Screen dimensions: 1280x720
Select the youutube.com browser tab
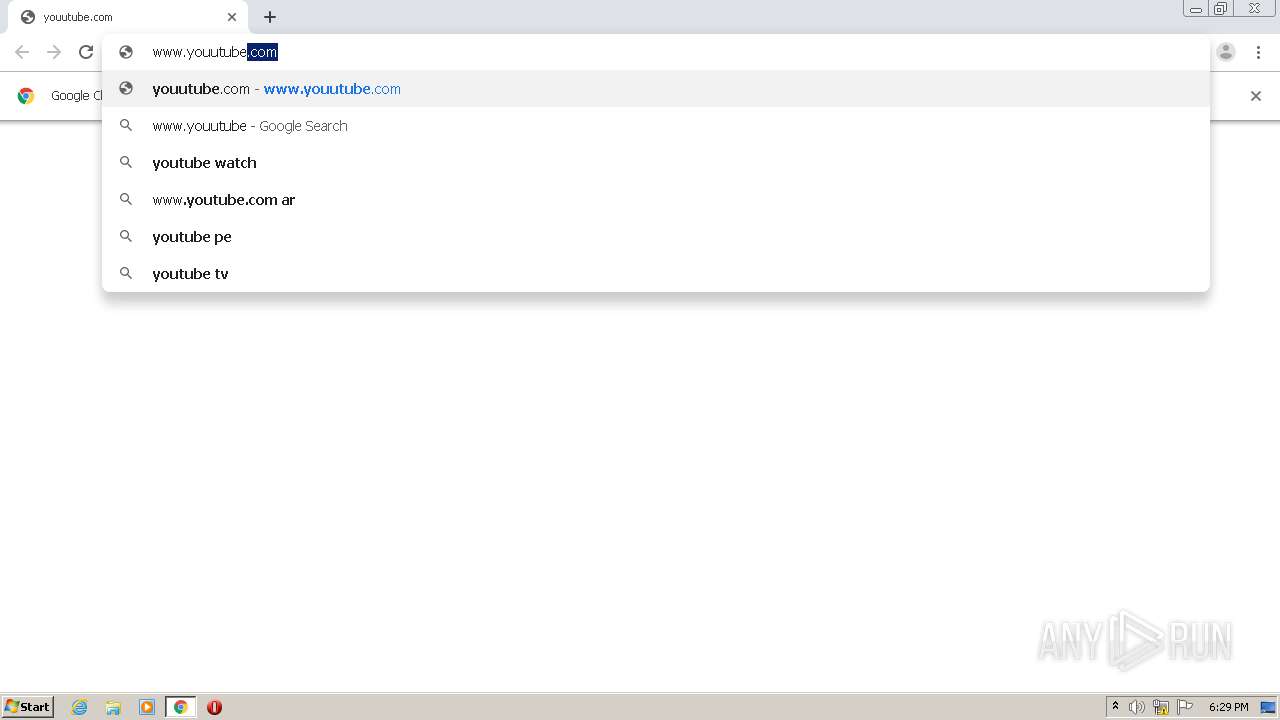(126, 17)
